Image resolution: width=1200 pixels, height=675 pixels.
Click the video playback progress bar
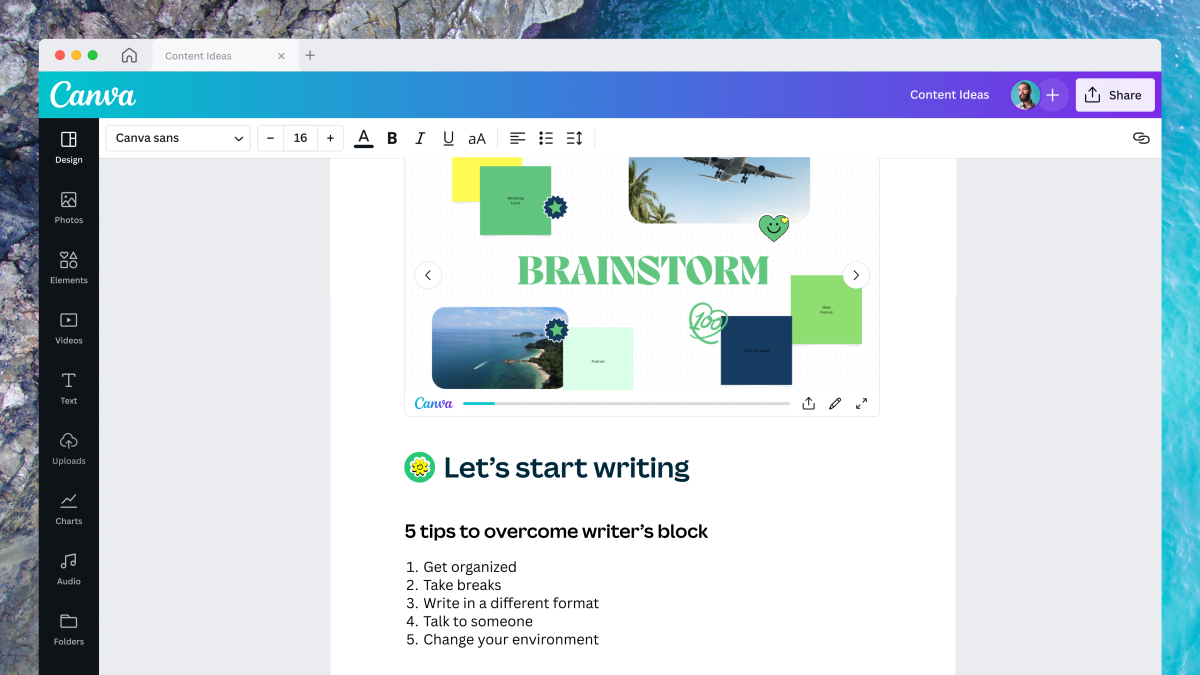[x=625, y=403]
